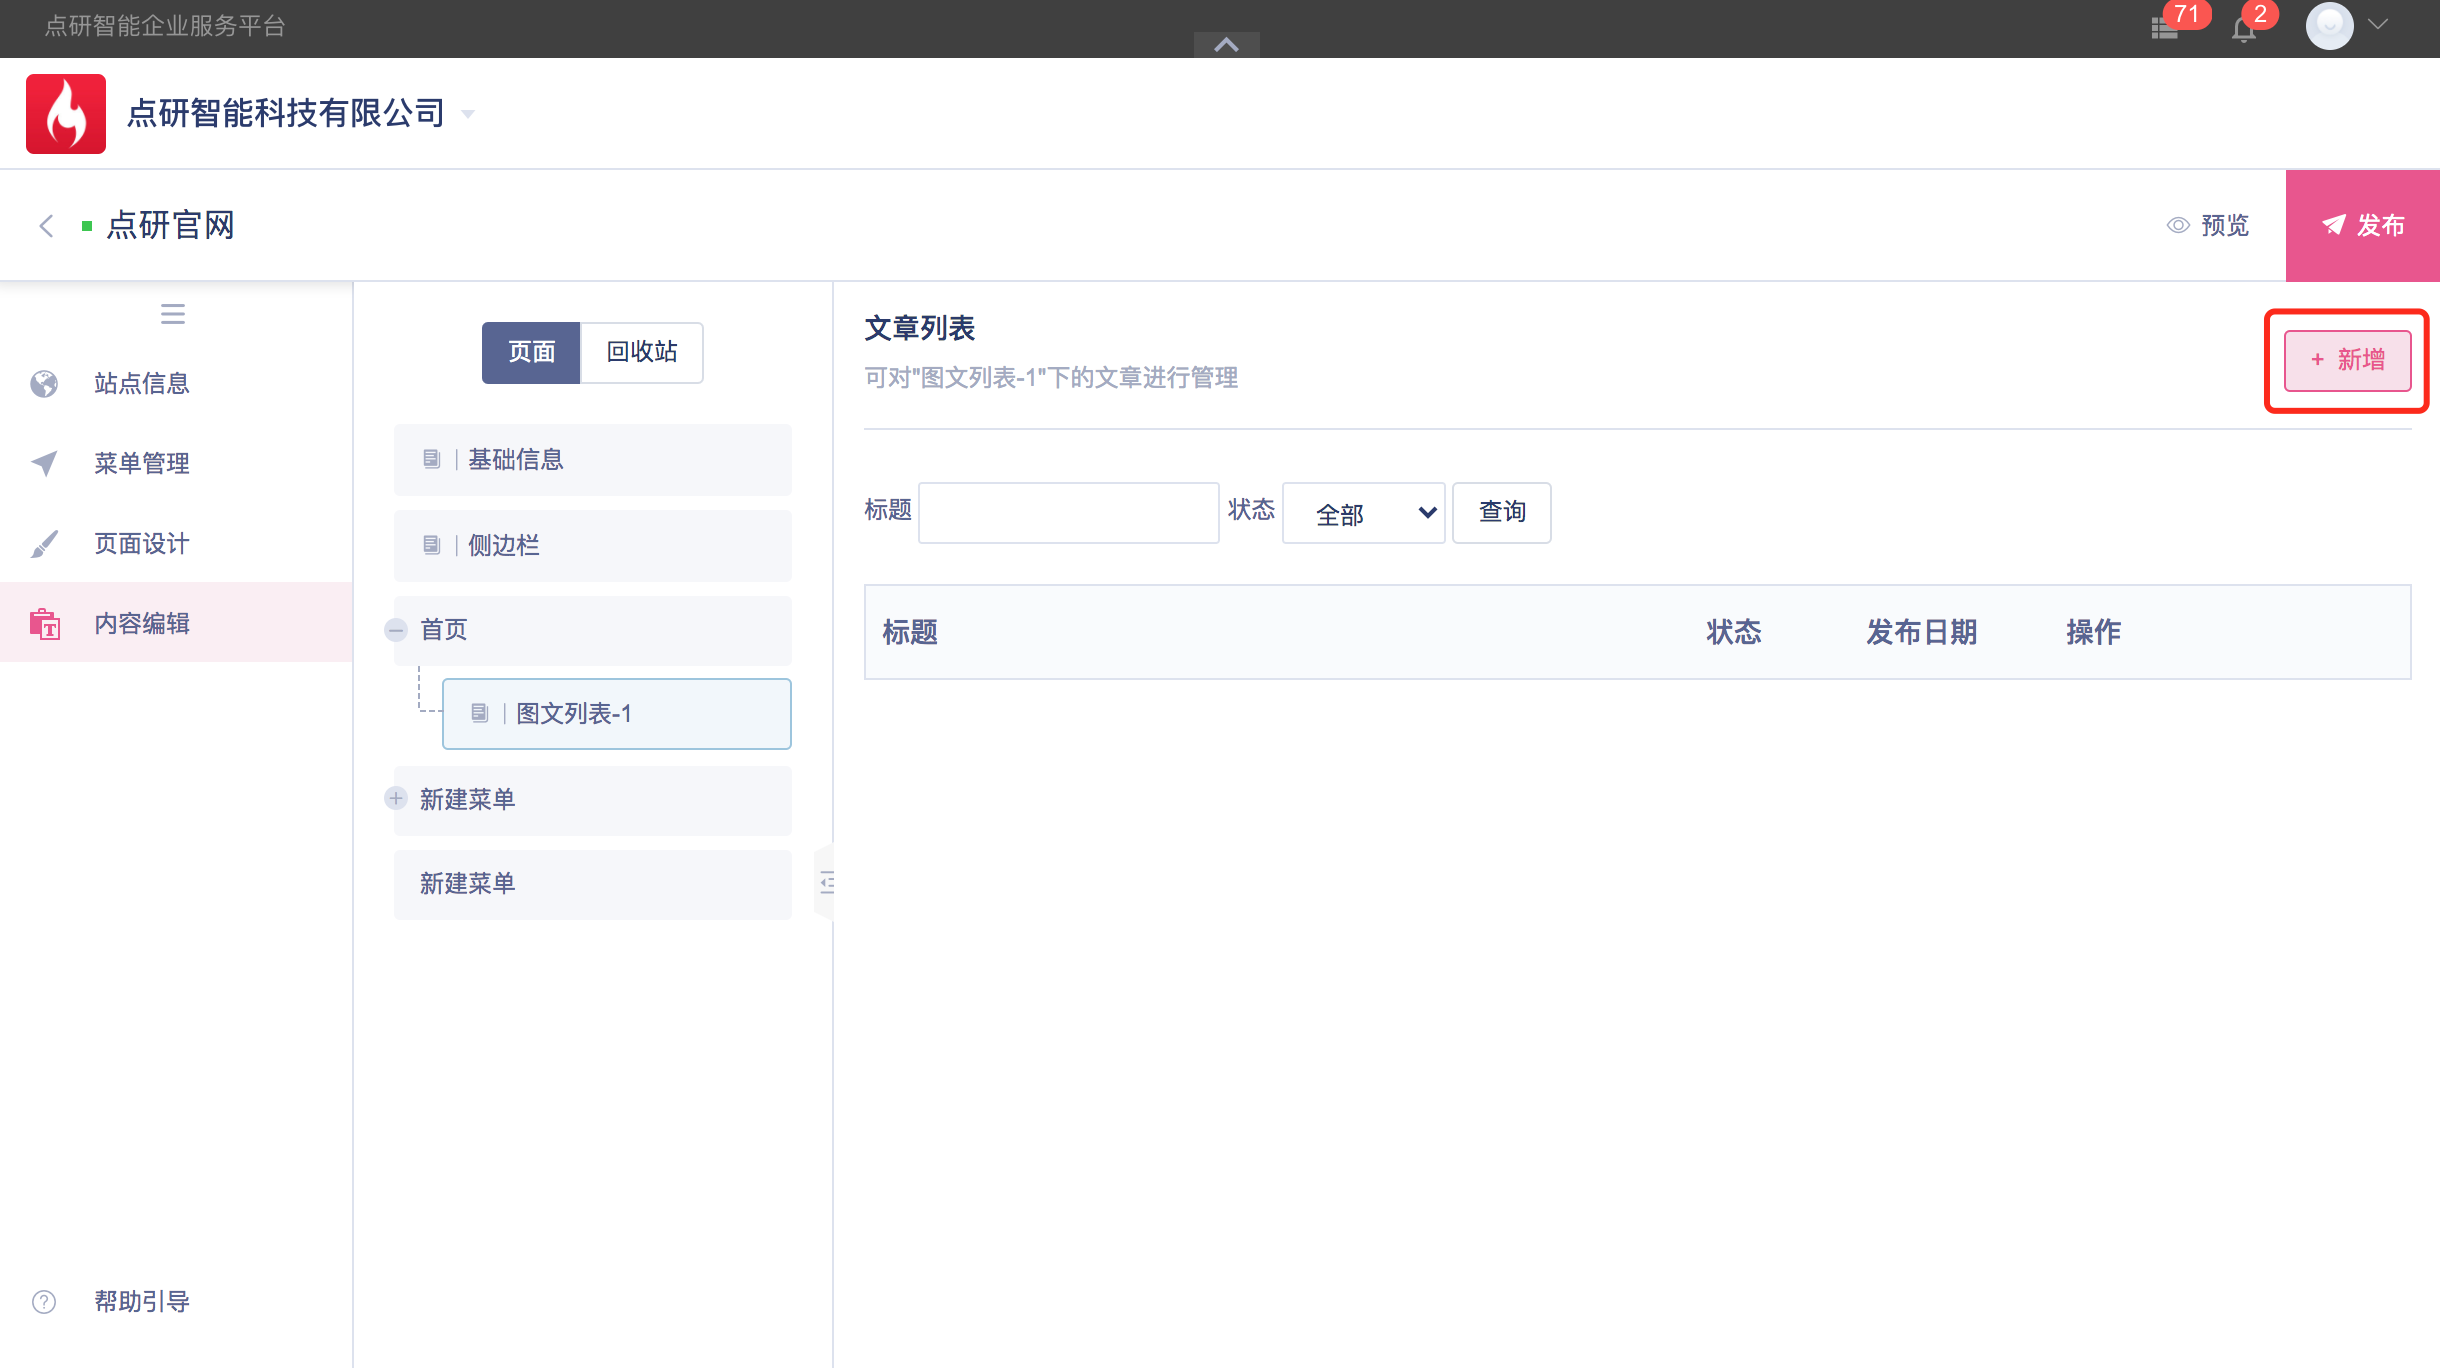
Task: Click the clipboard icon for 内容编辑
Action: (x=44, y=623)
